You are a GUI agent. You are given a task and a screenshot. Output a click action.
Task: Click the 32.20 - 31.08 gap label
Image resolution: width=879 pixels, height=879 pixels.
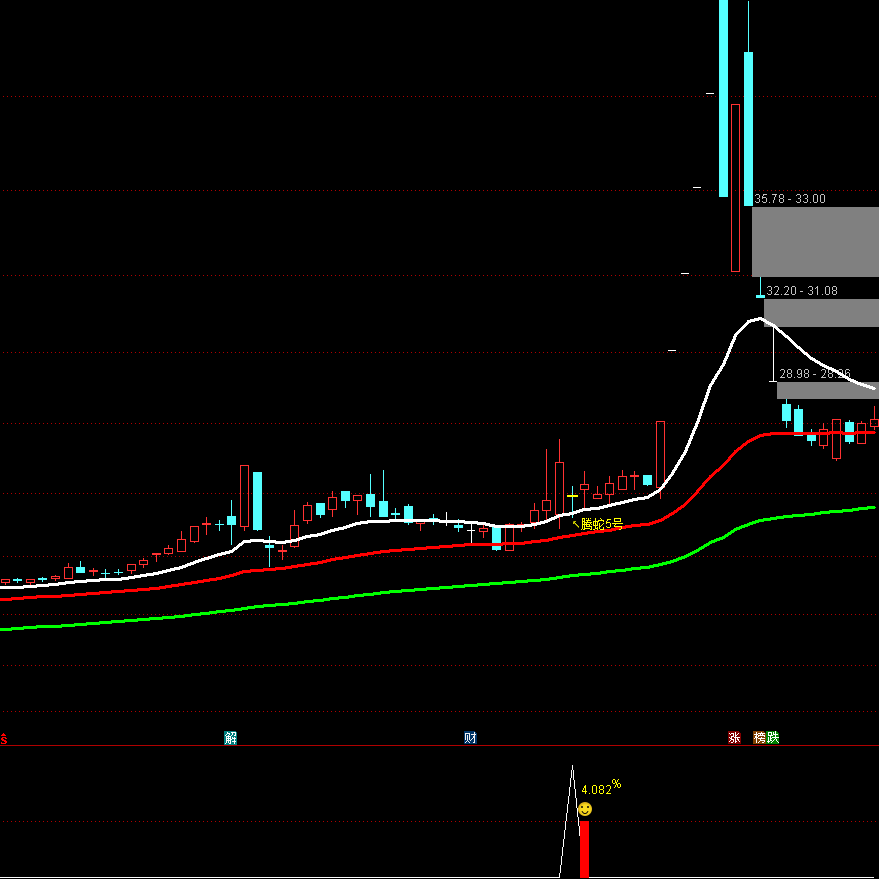[802, 291]
